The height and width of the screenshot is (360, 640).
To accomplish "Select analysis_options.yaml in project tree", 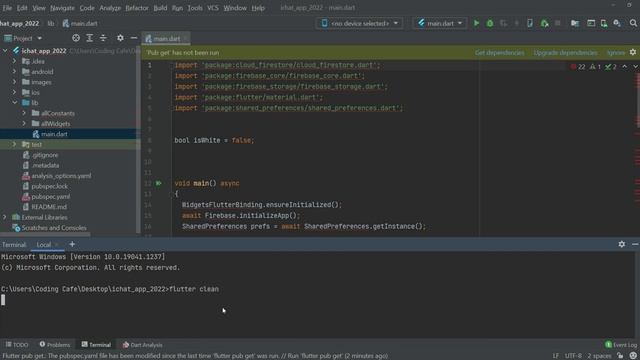I will (x=61, y=176).
